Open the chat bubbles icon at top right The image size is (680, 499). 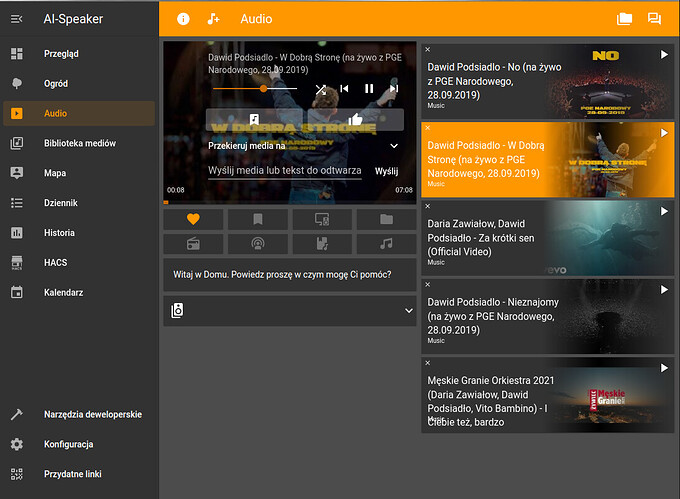pos(654,19)
